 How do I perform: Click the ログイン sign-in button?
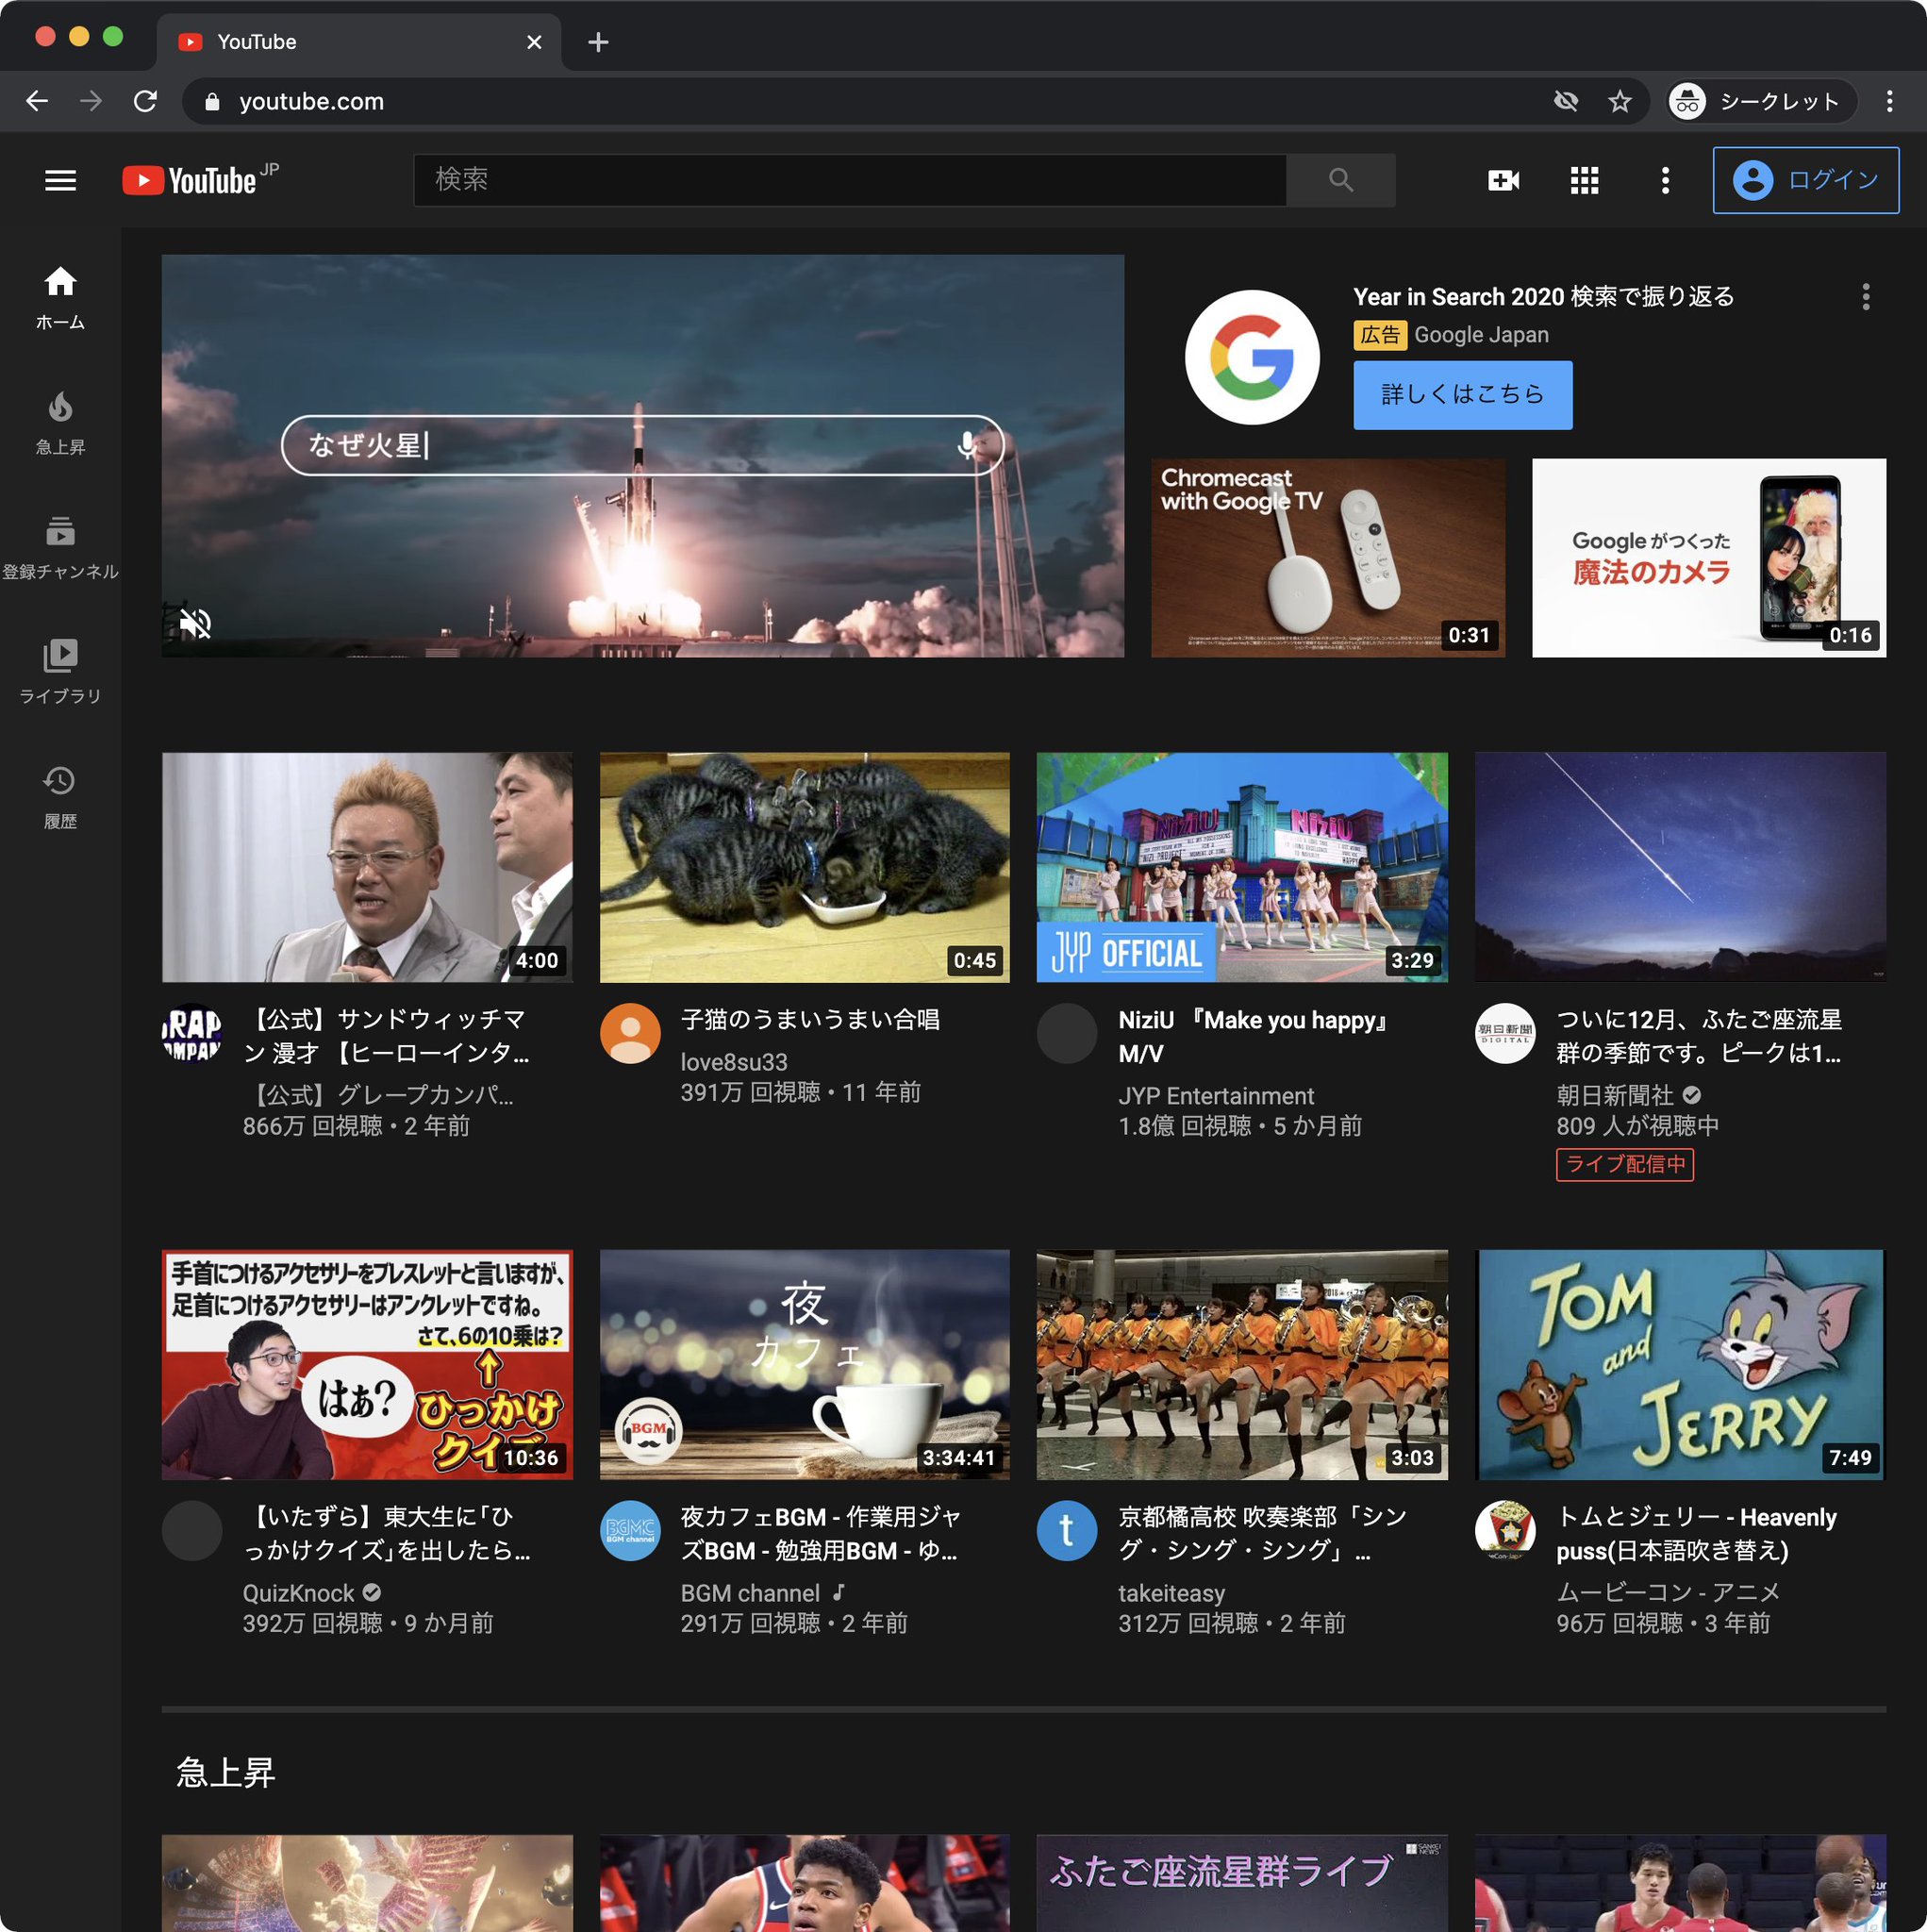[1805, 180]
